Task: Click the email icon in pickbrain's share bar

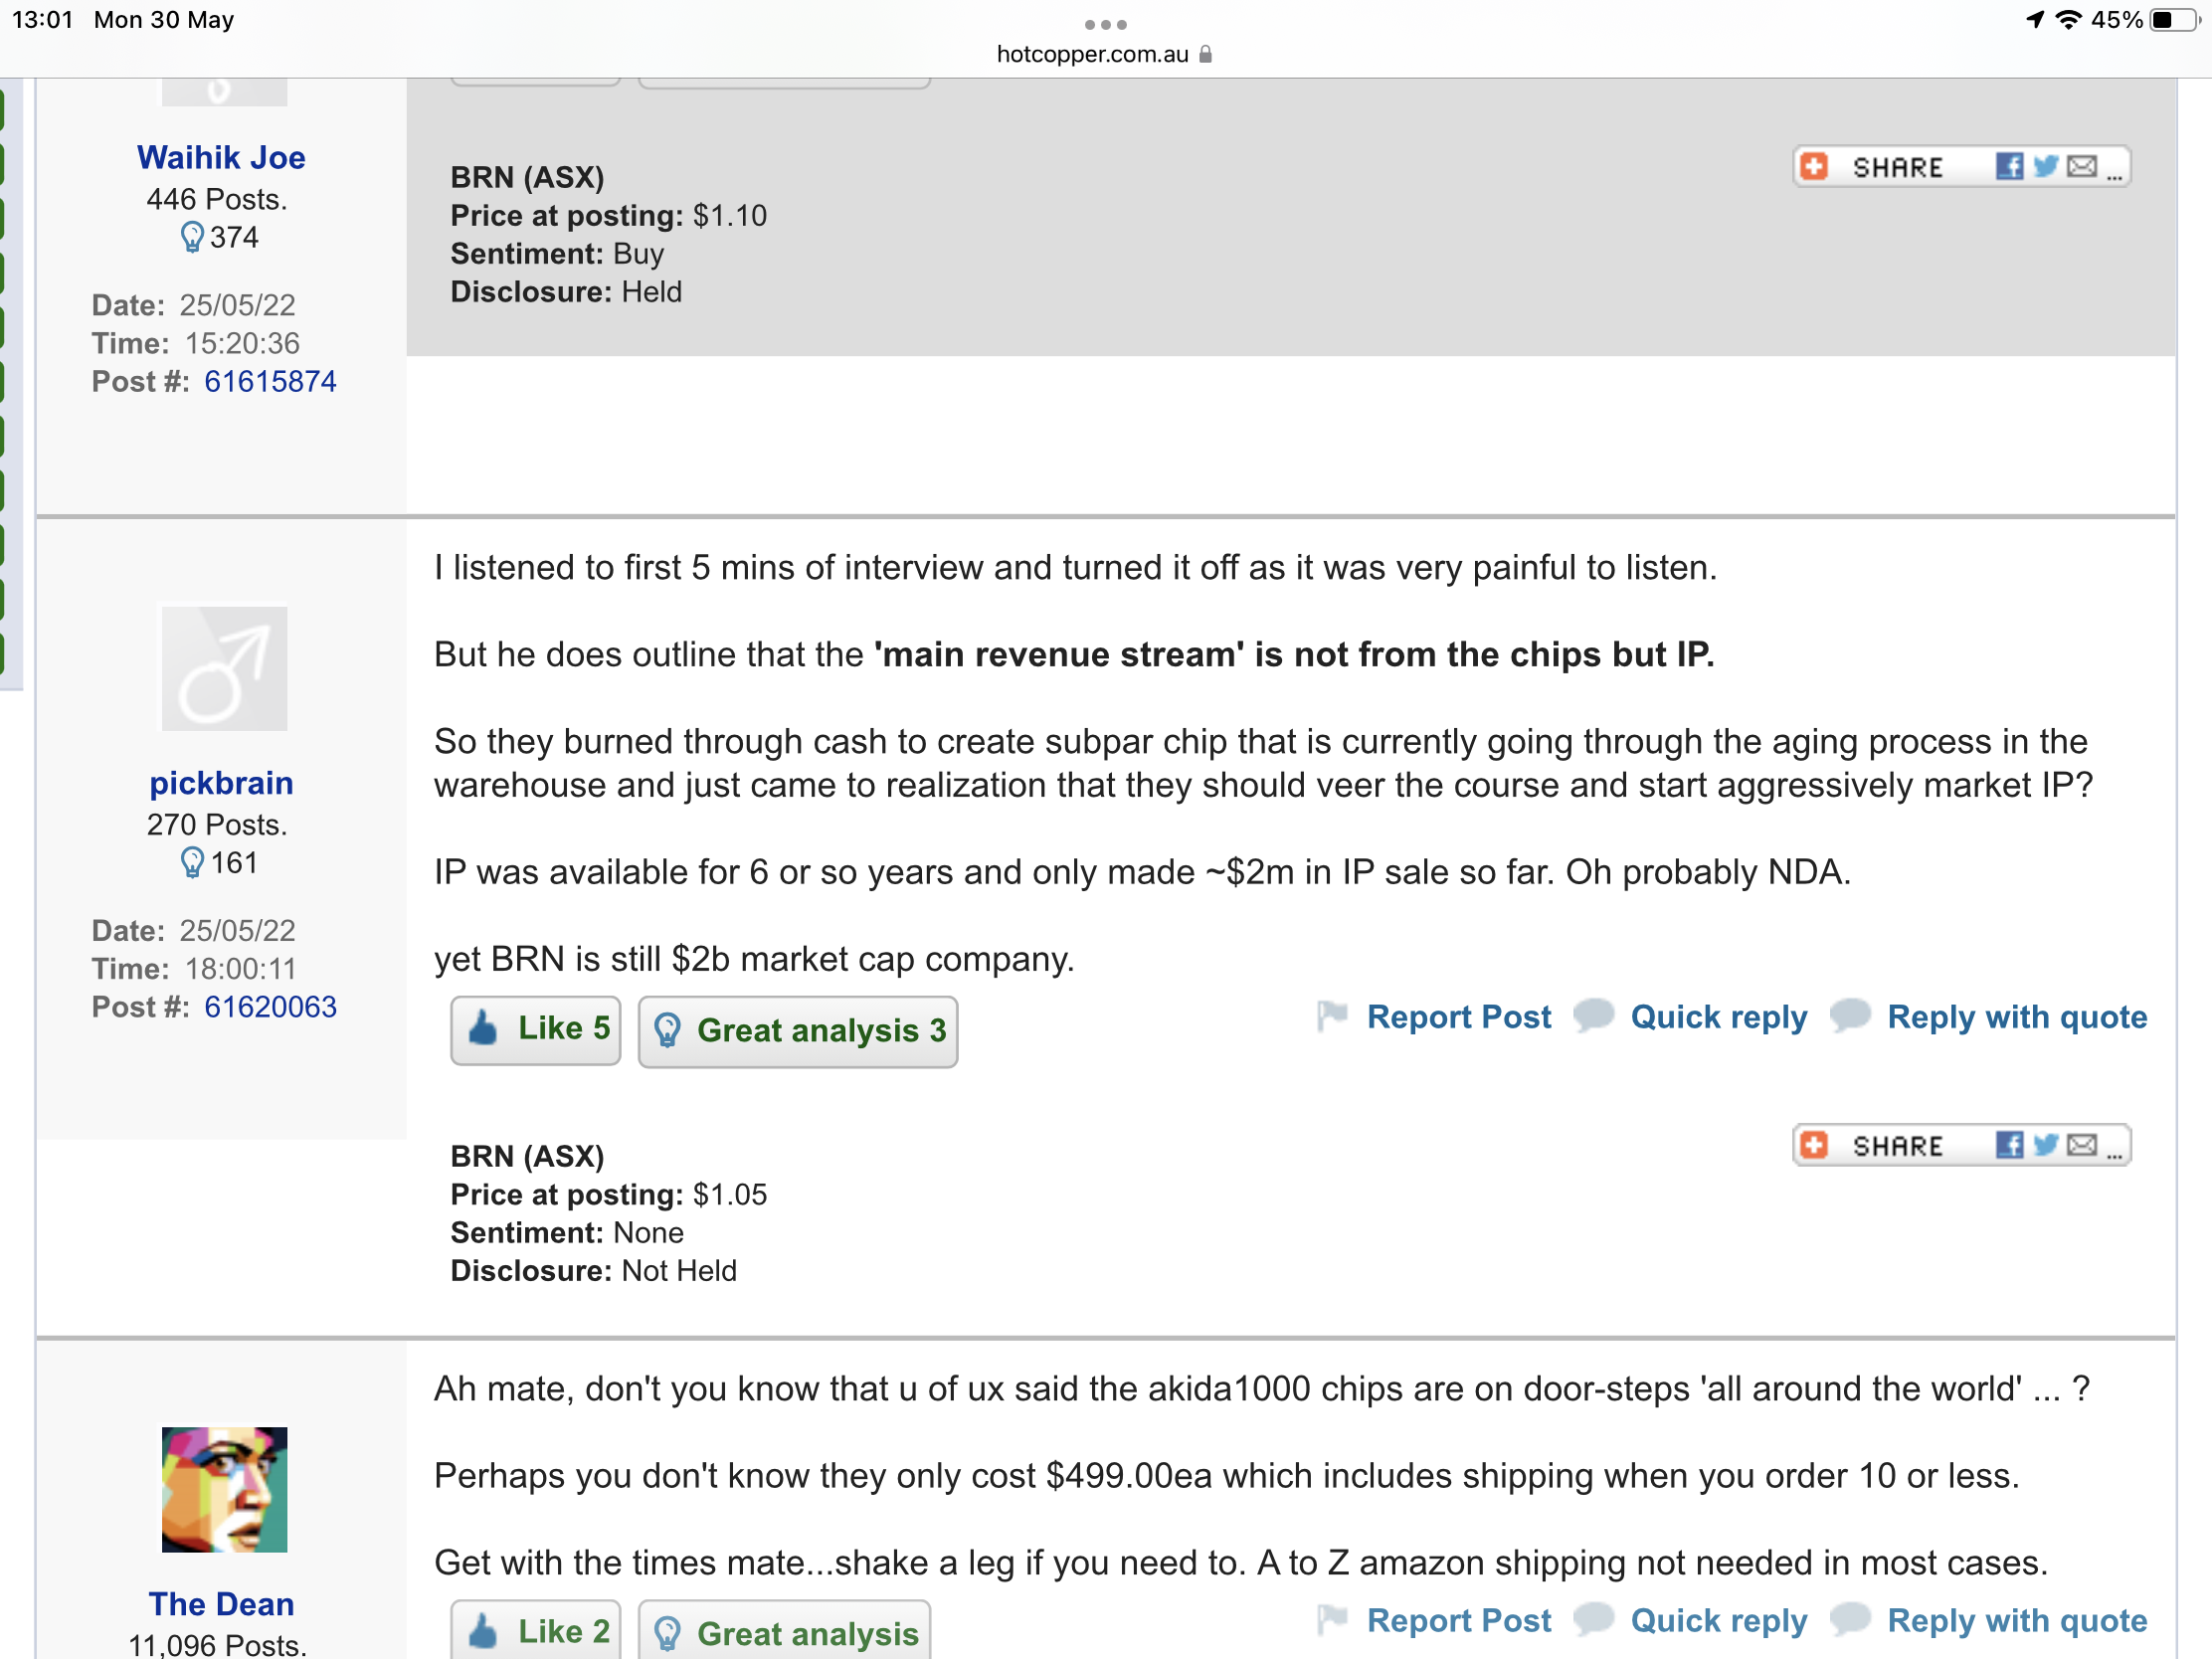Action: point(2081,1145)
